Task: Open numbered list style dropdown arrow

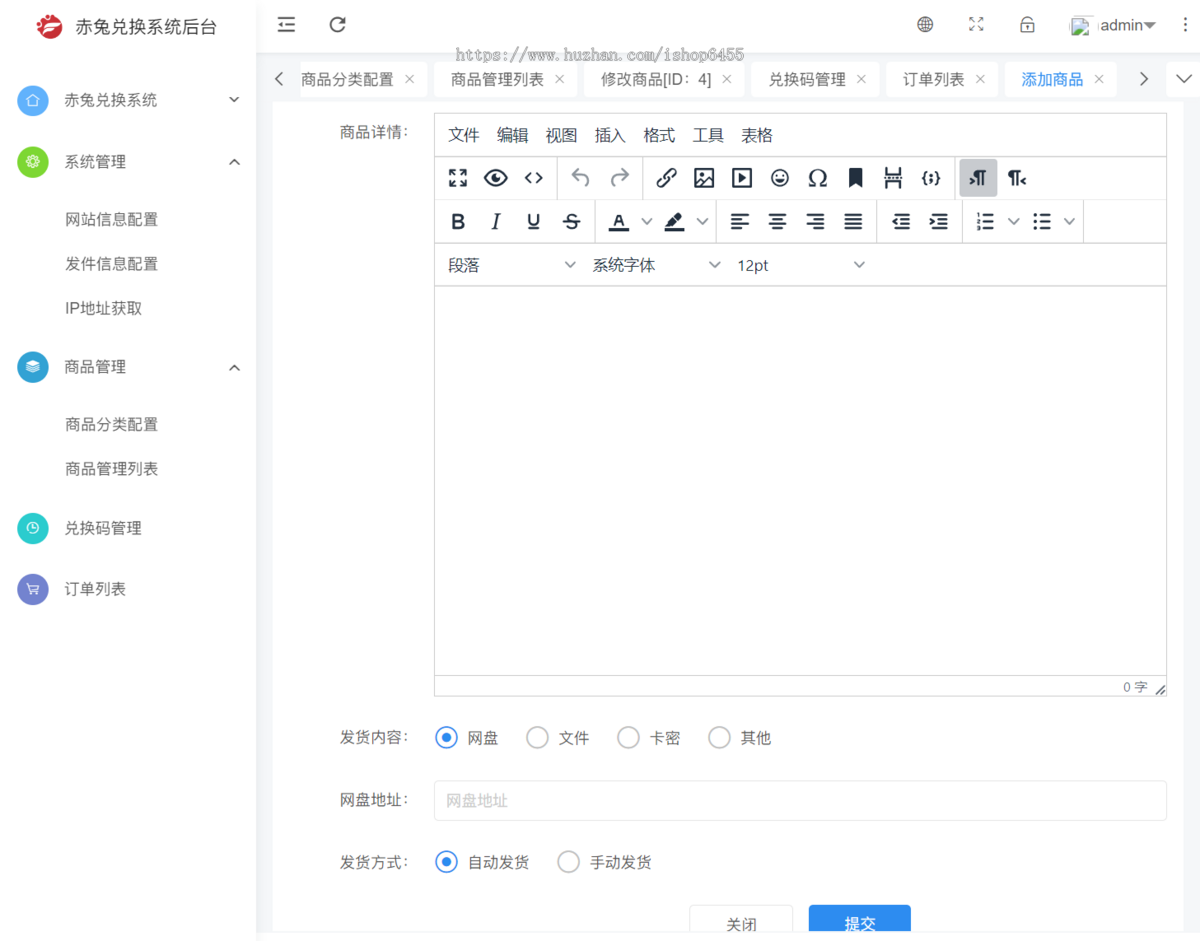Action: 1013,222
